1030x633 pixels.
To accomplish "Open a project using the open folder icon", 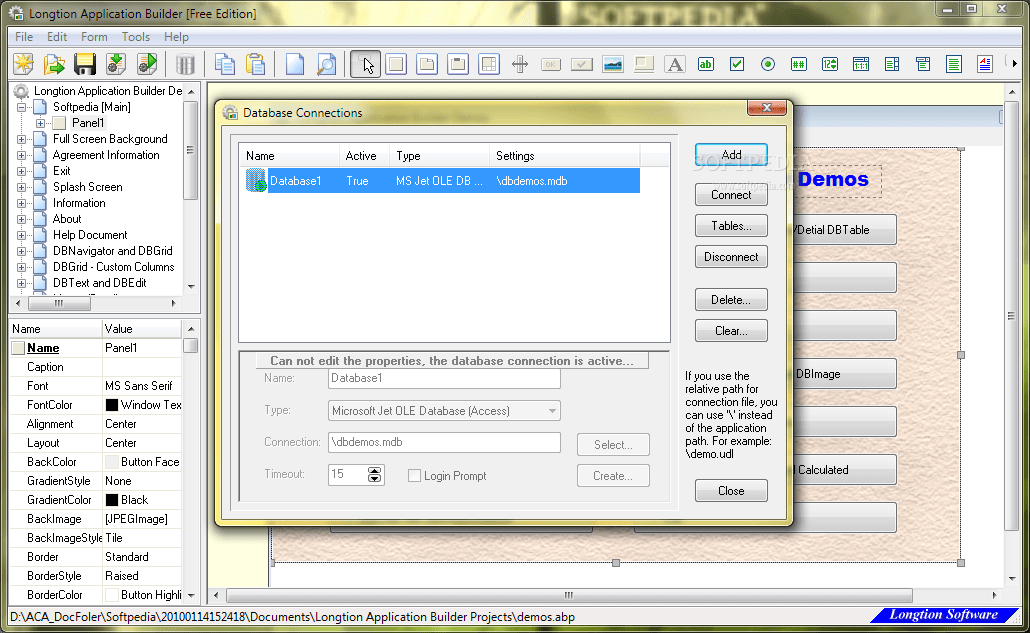I will click(56, 63).
